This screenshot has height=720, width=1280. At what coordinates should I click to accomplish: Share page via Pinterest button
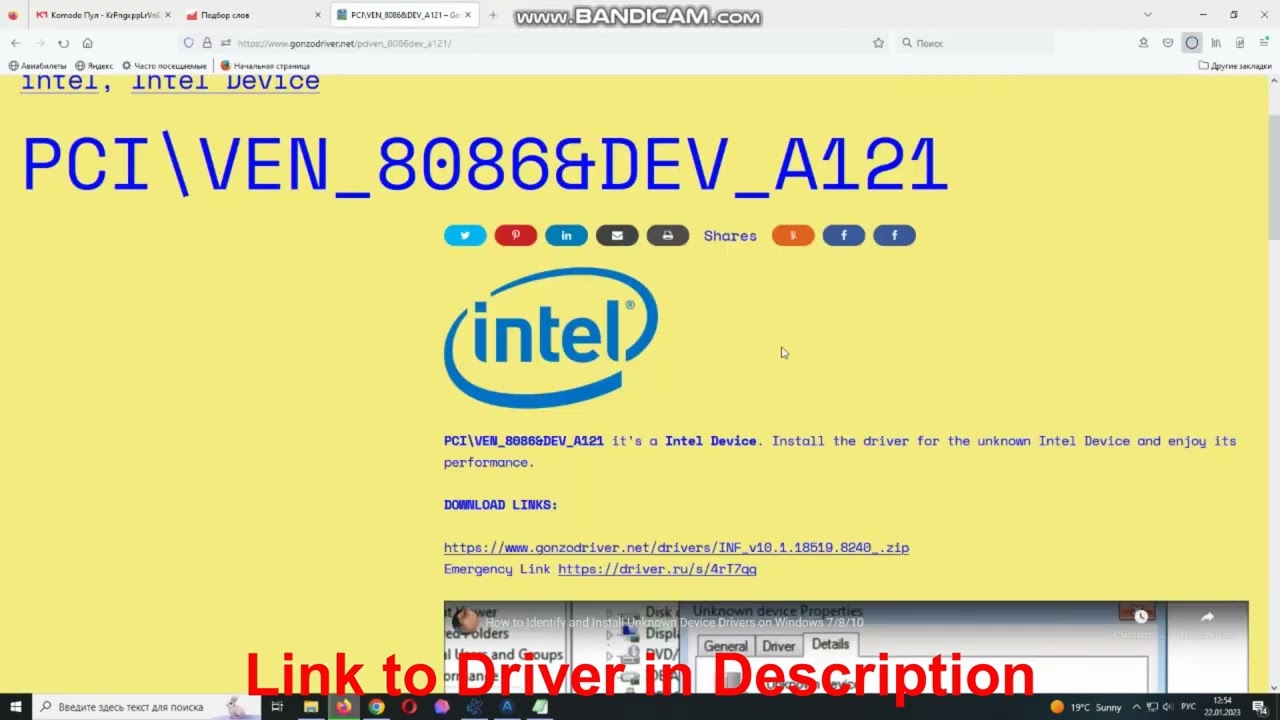516,235
